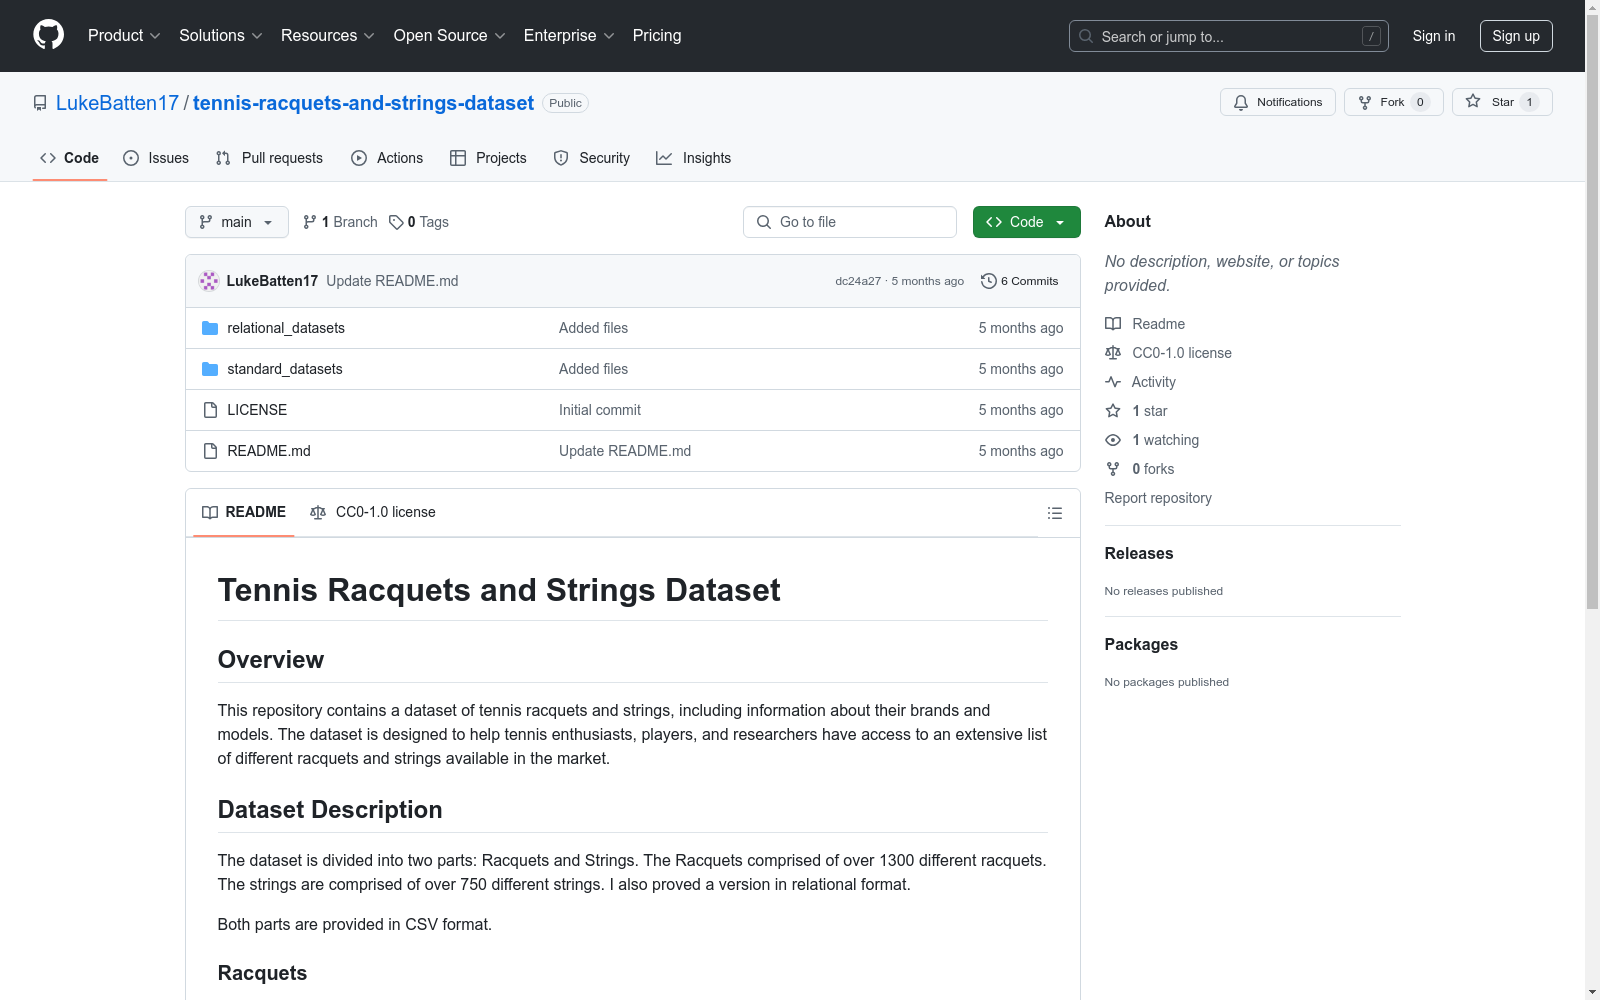
Task: Switch to the Issues tab
Action: click(156, 158)
